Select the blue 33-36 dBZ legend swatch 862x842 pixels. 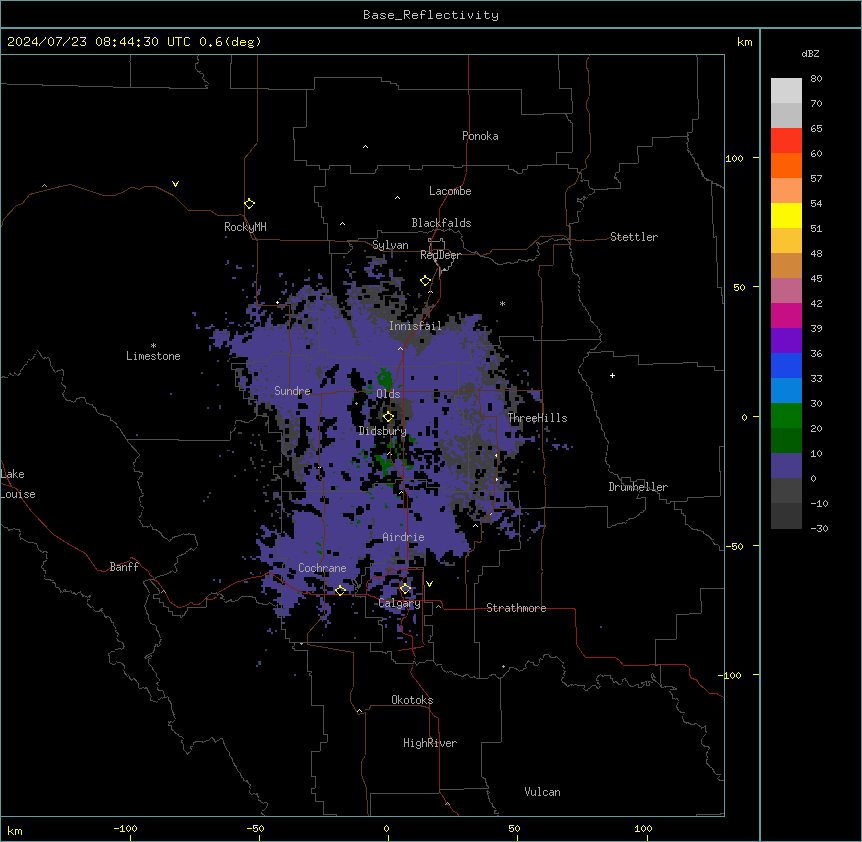point(786,365)
